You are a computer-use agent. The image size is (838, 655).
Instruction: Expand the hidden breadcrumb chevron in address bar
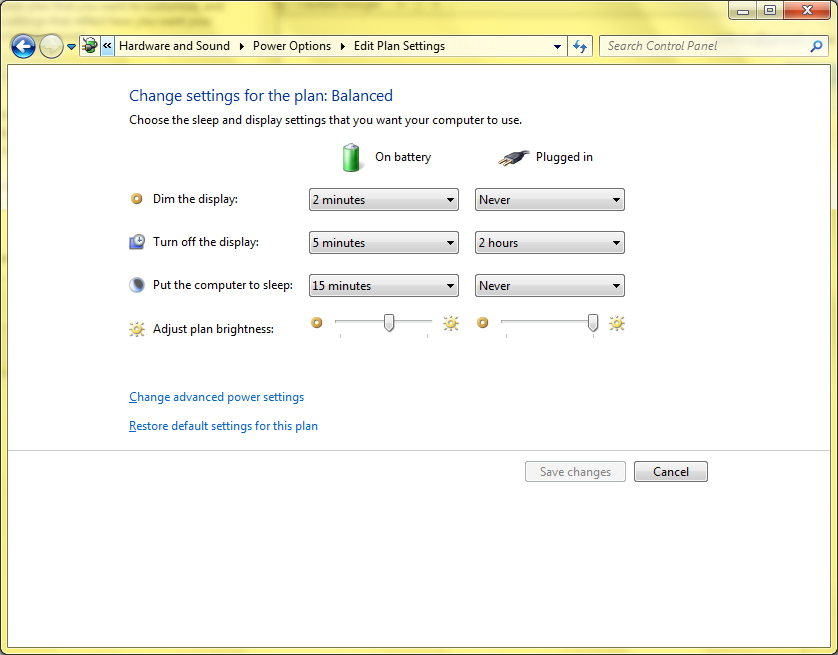click(x=107, y=46)
